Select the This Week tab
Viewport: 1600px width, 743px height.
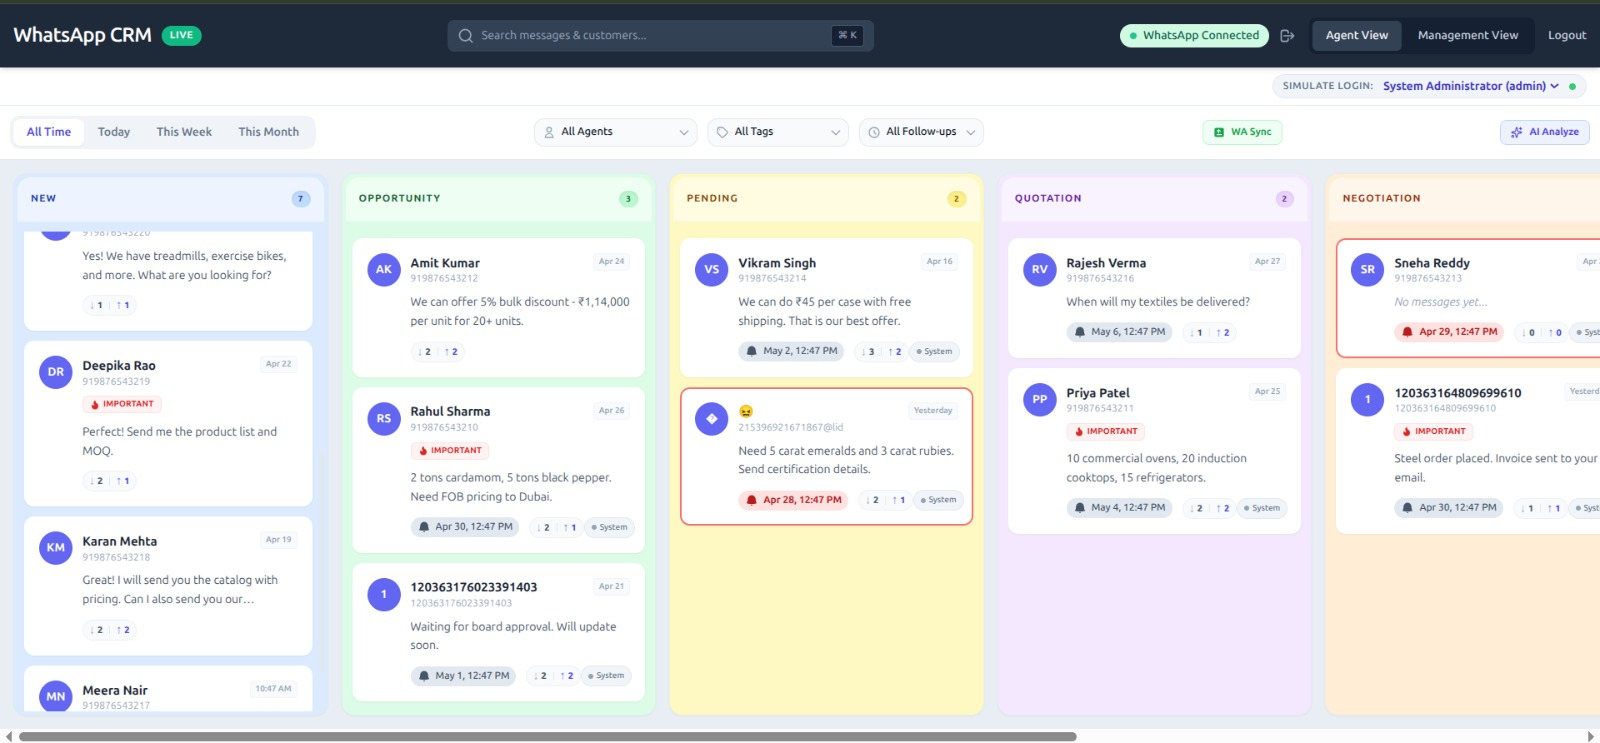[184, 132]
